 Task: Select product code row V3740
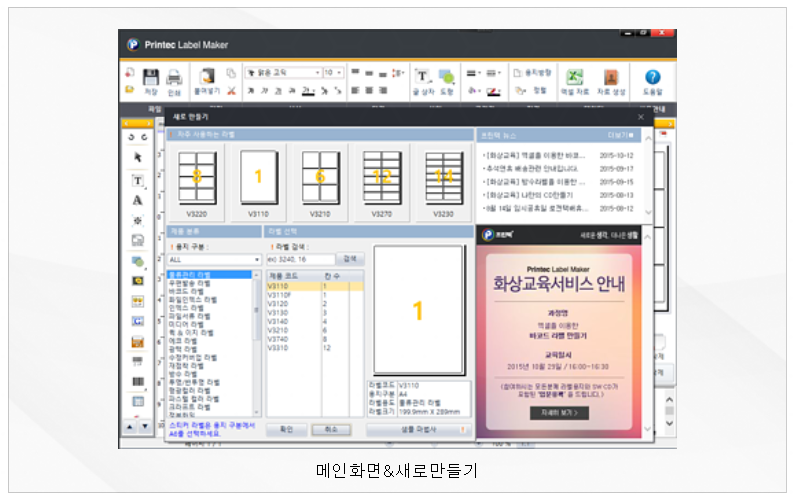click(315, 339)
